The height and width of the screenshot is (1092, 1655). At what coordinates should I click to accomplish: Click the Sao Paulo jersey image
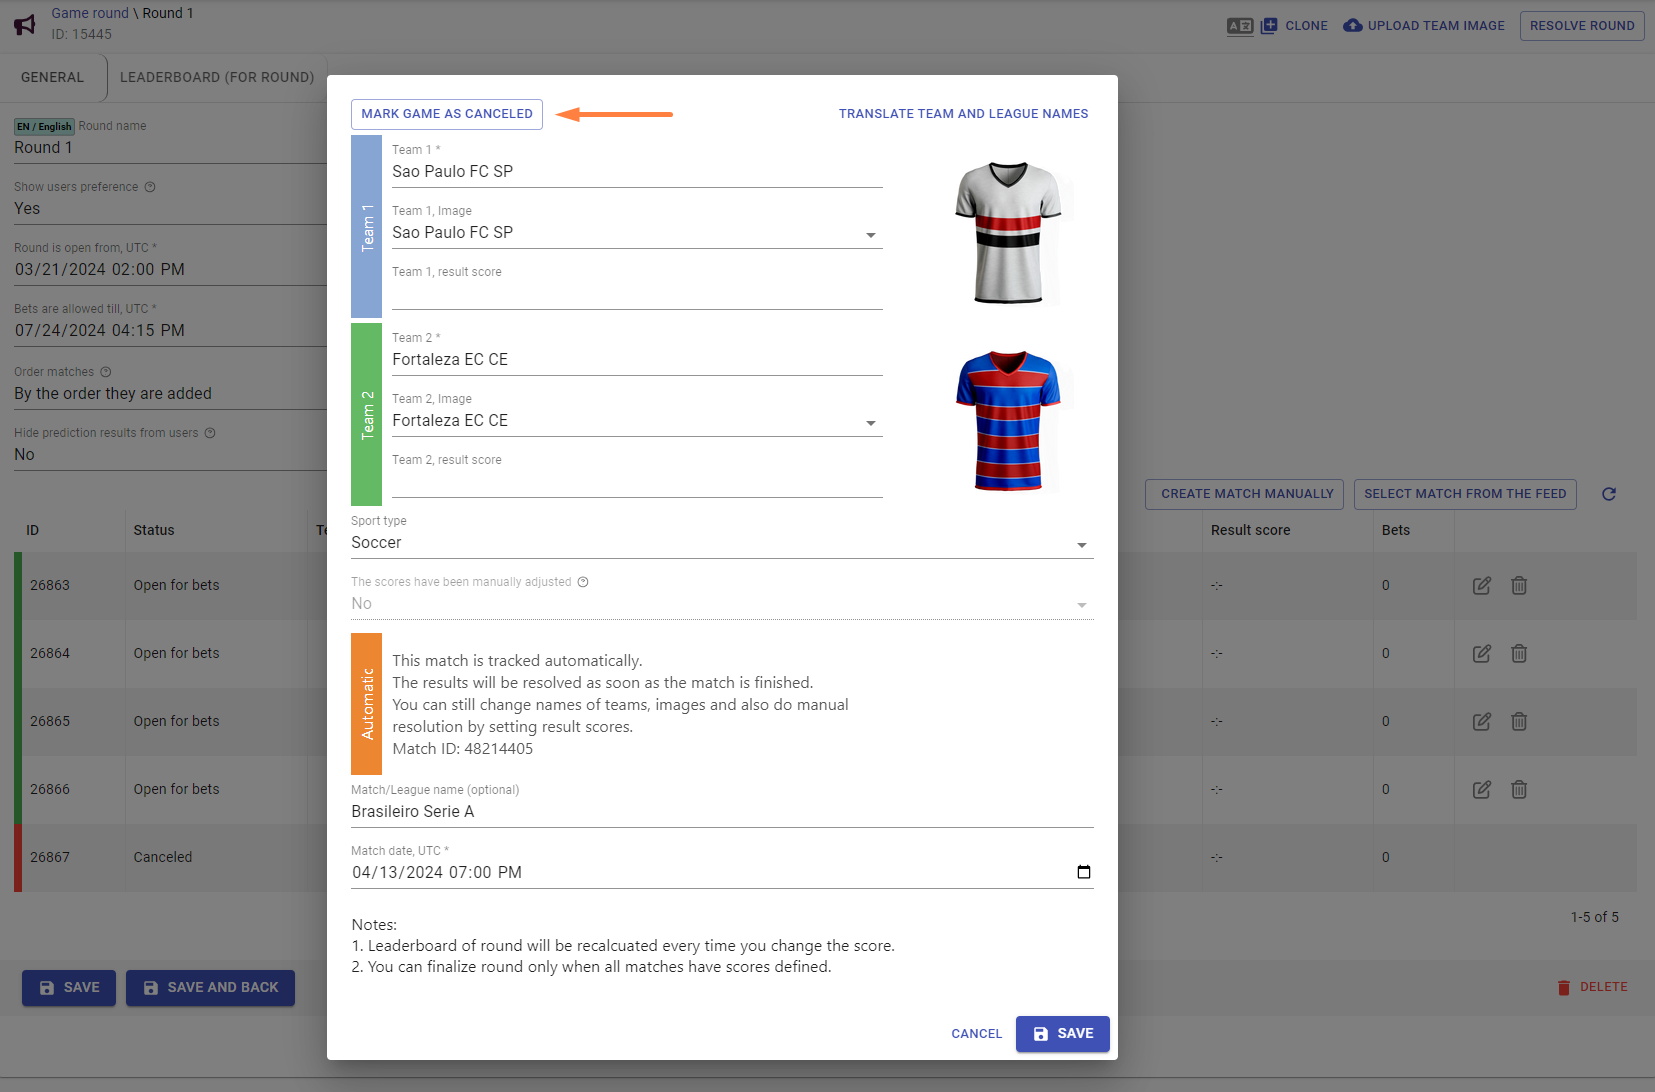click(x=1008, y=232)
